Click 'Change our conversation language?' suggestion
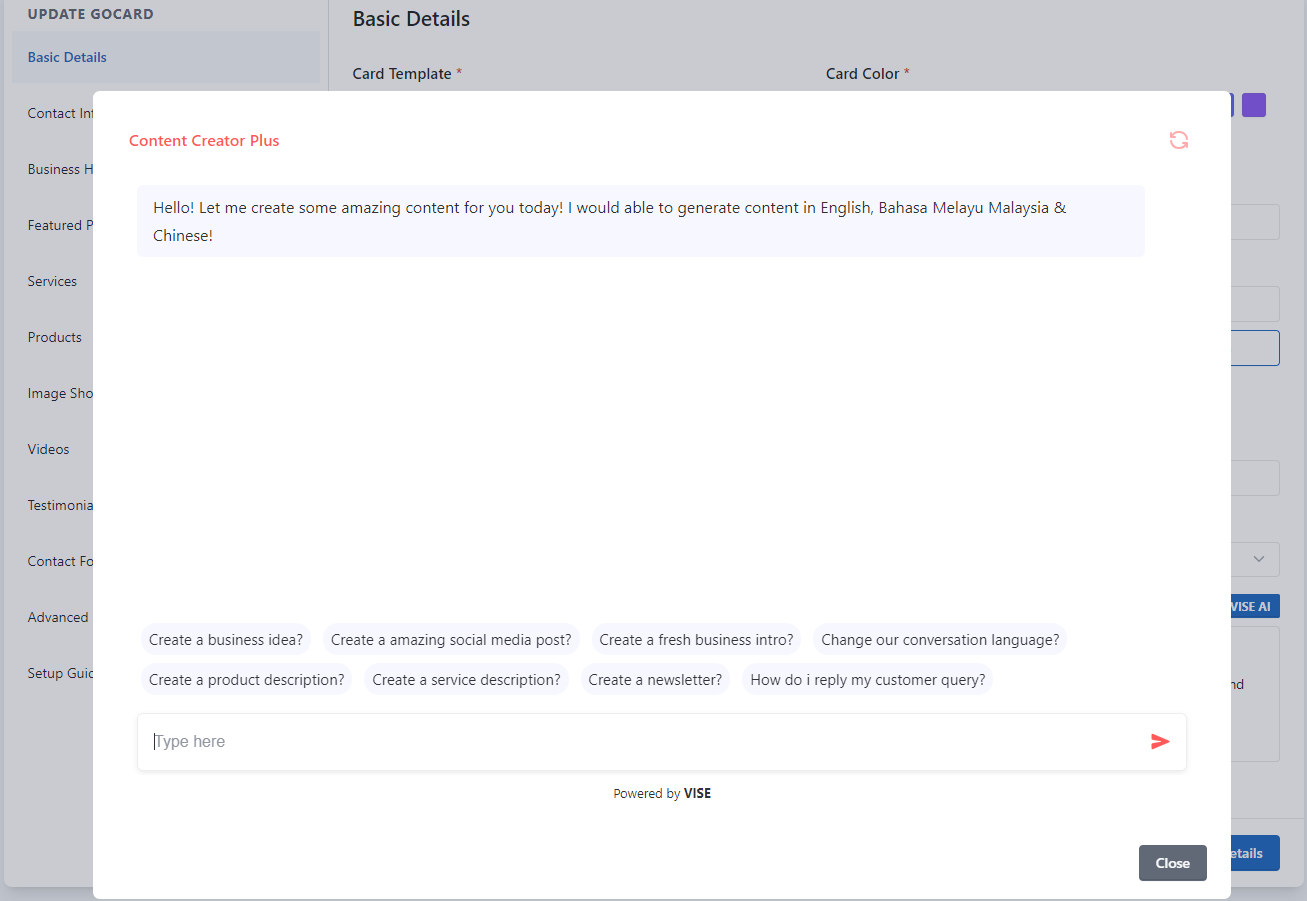 click(x=940, y=640)
